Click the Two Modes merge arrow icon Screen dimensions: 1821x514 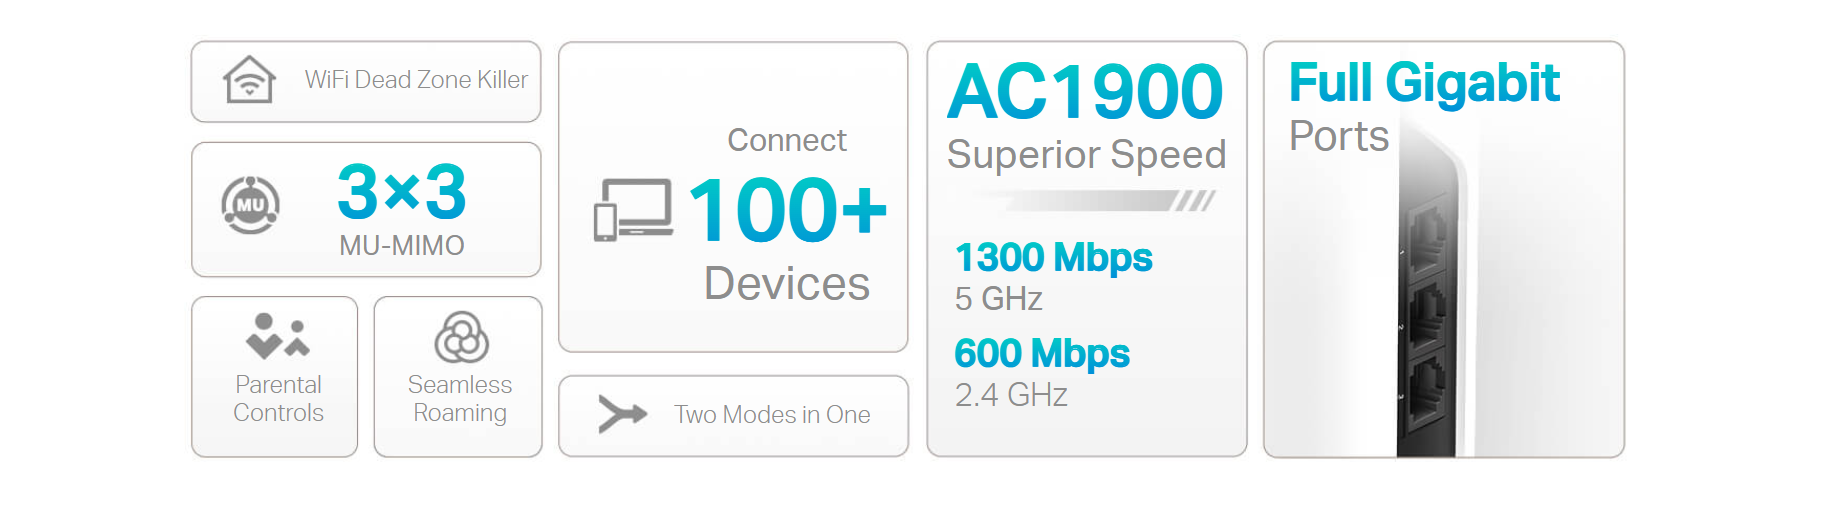pos(622,413)
